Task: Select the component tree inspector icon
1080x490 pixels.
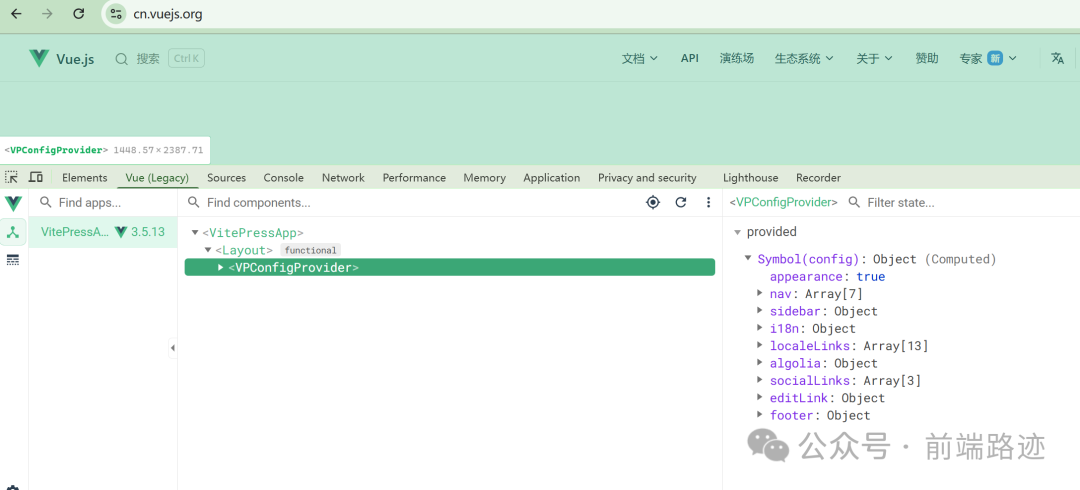Action: tap(13, 232)
